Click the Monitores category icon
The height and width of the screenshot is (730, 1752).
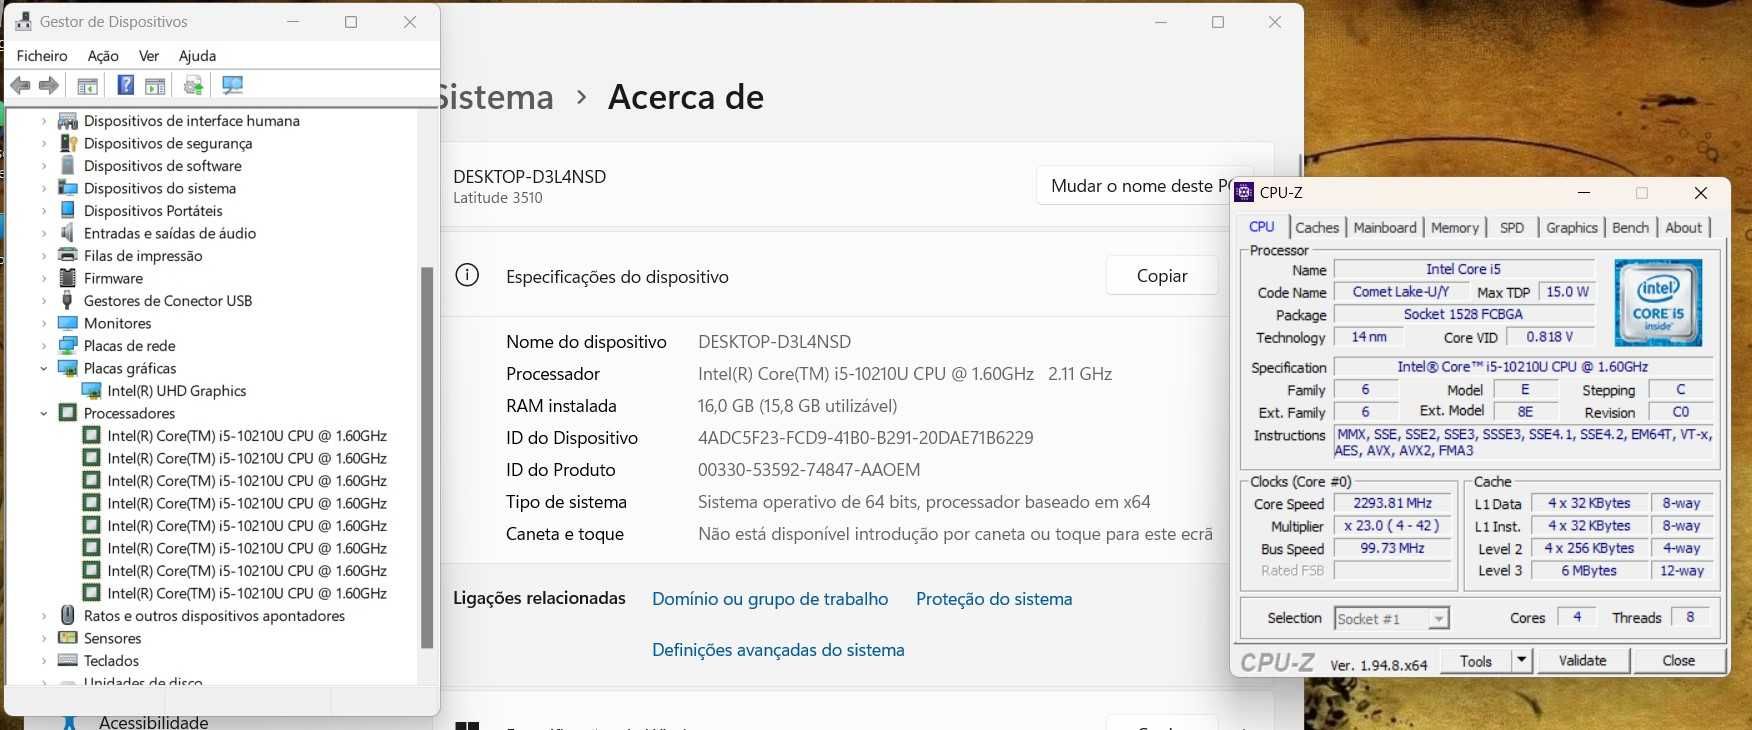[x=68, y=323]
